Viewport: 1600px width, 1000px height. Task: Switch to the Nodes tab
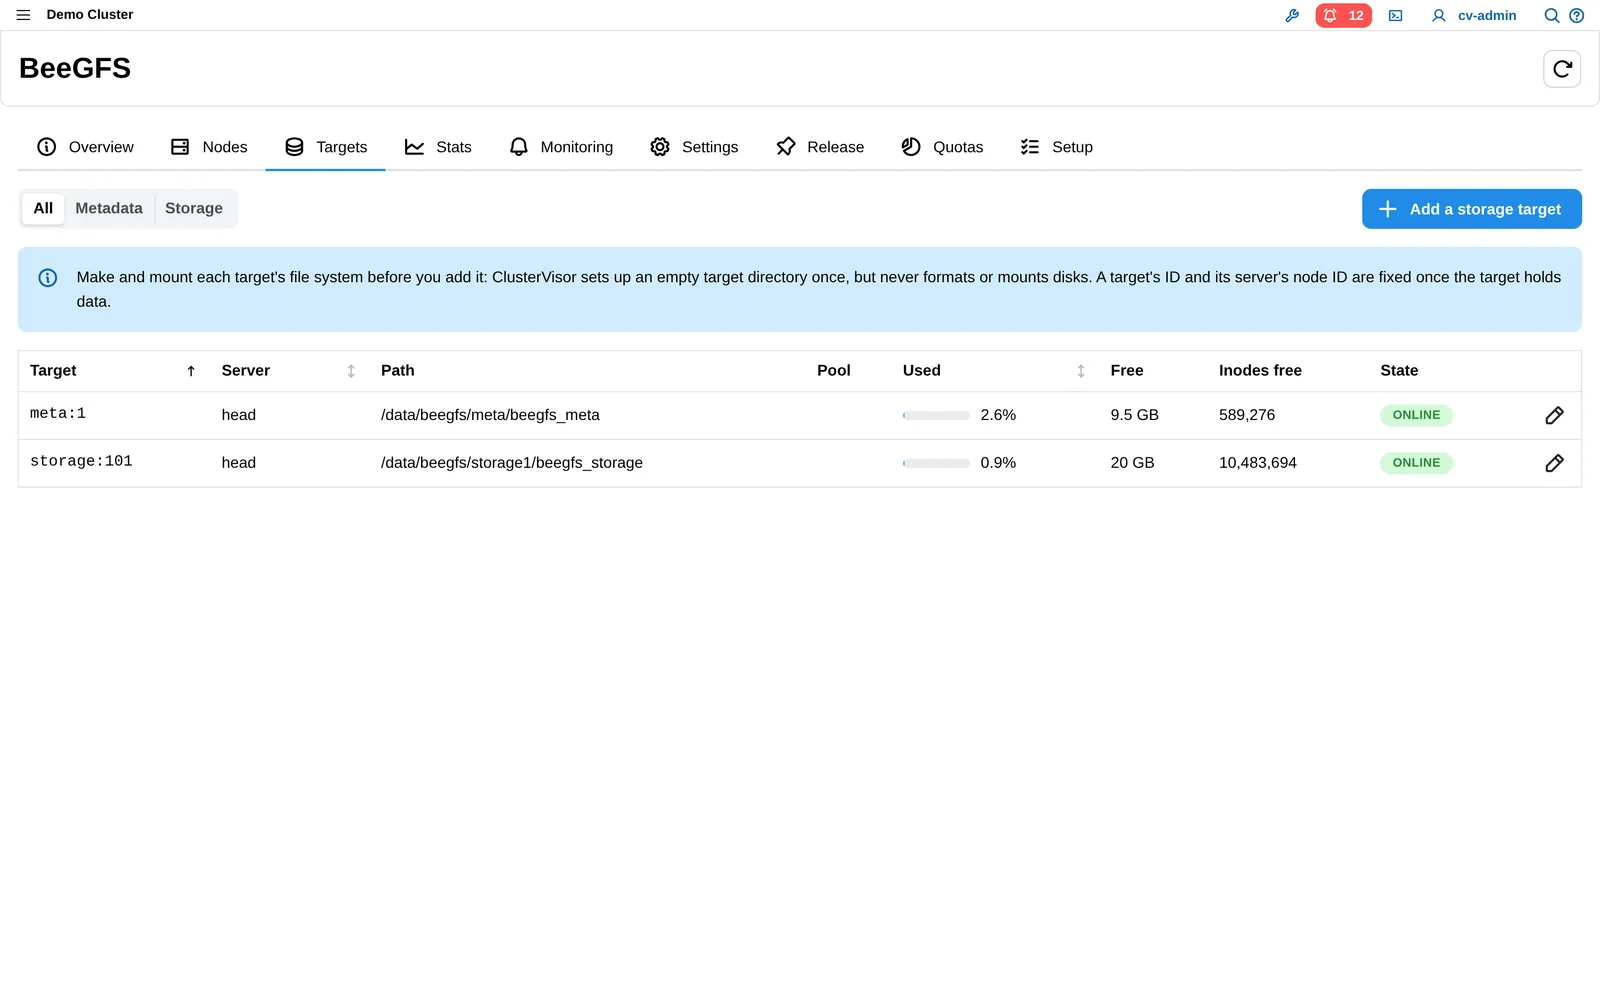[x=209, y=147]
